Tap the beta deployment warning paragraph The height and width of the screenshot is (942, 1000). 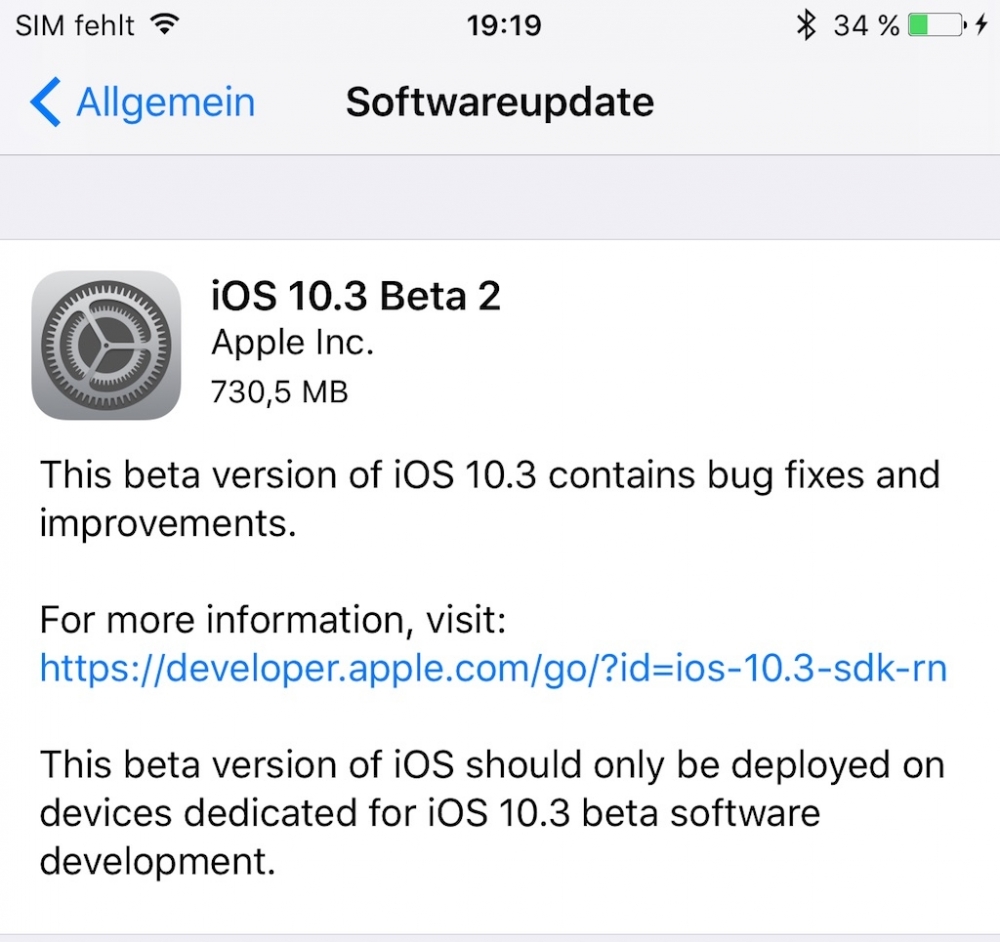pos(491,813)
